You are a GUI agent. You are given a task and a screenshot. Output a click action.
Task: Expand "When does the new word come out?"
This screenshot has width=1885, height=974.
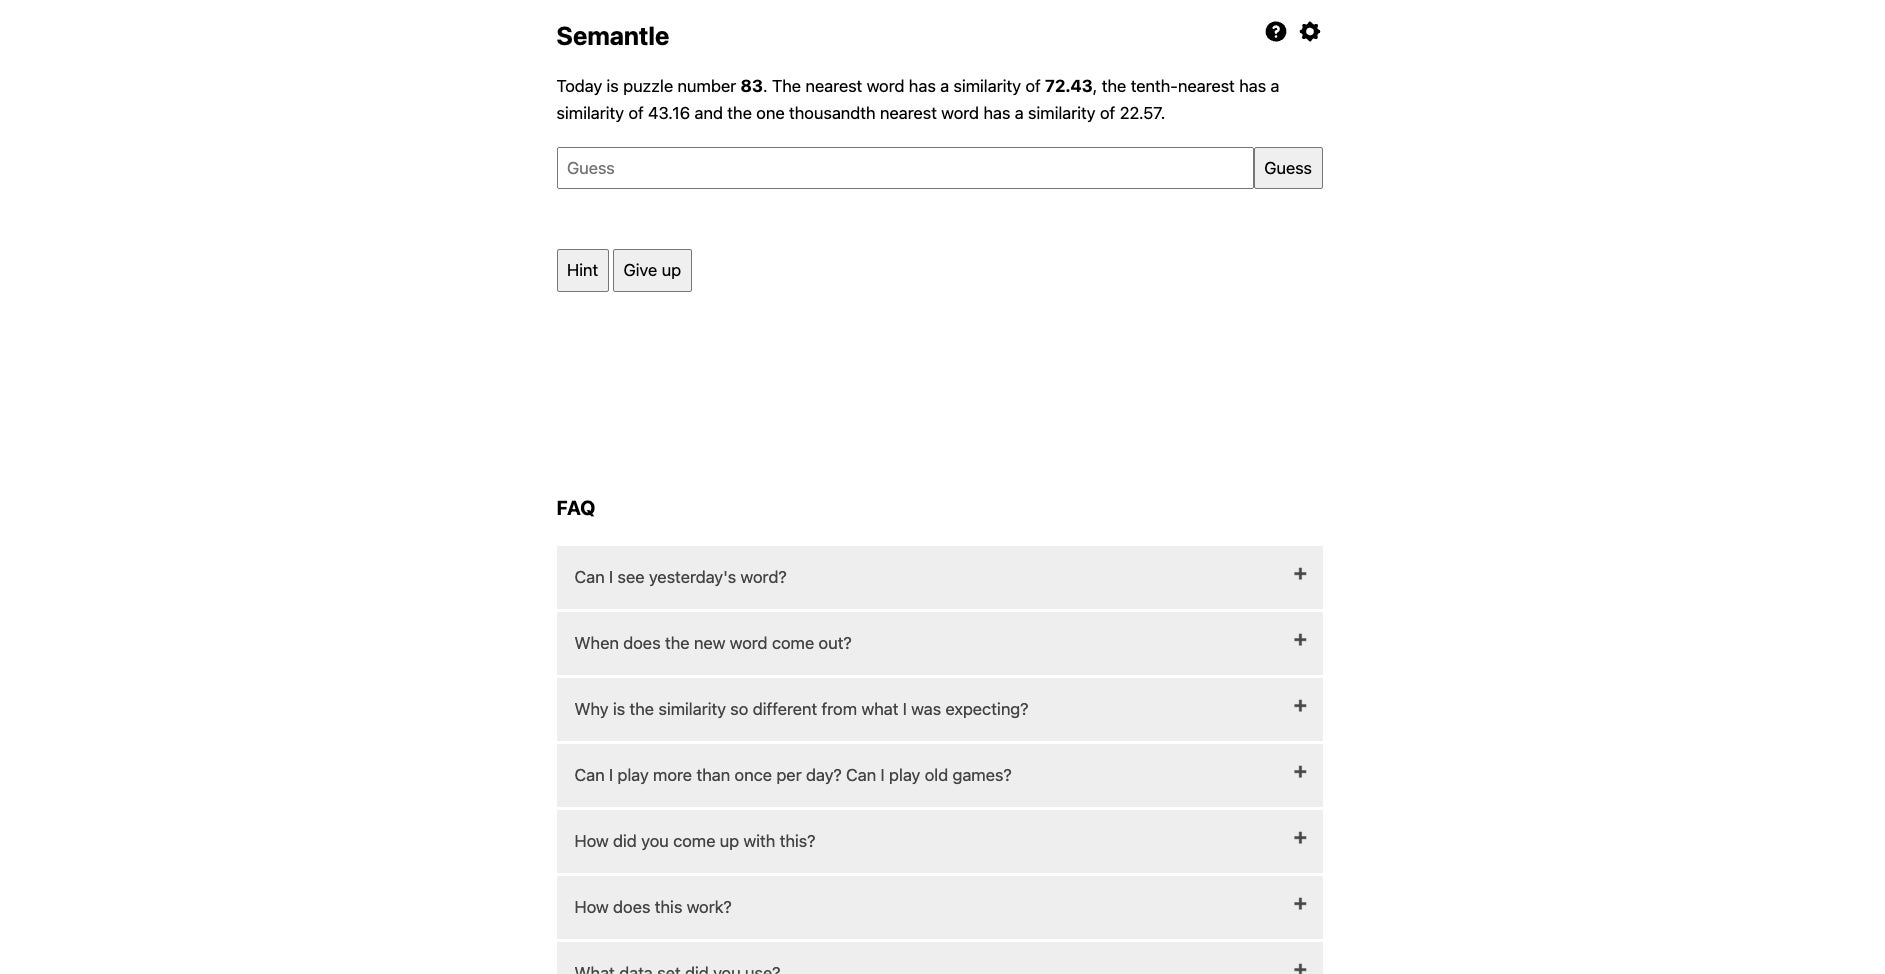tap(939, 643)
